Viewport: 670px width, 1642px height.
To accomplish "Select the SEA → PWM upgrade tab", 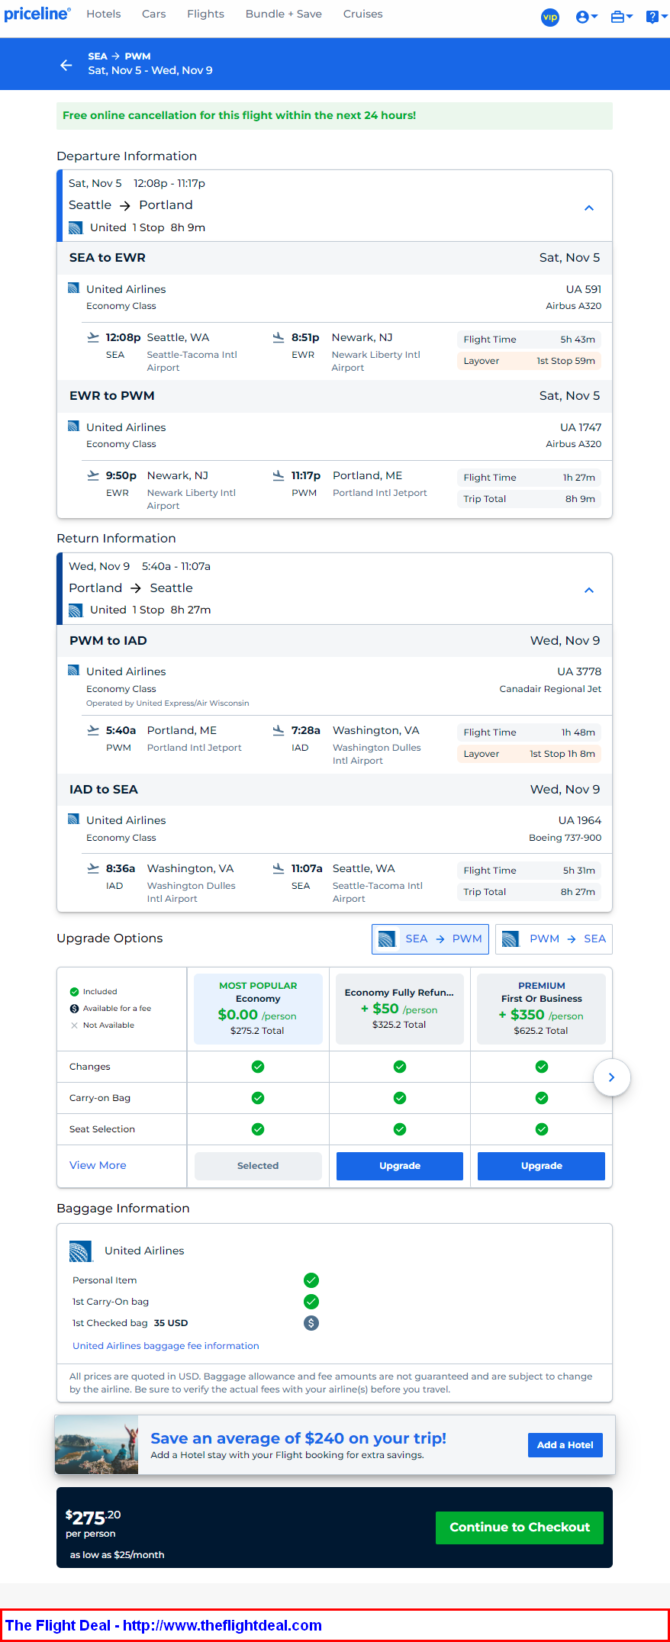I will 430,939.
